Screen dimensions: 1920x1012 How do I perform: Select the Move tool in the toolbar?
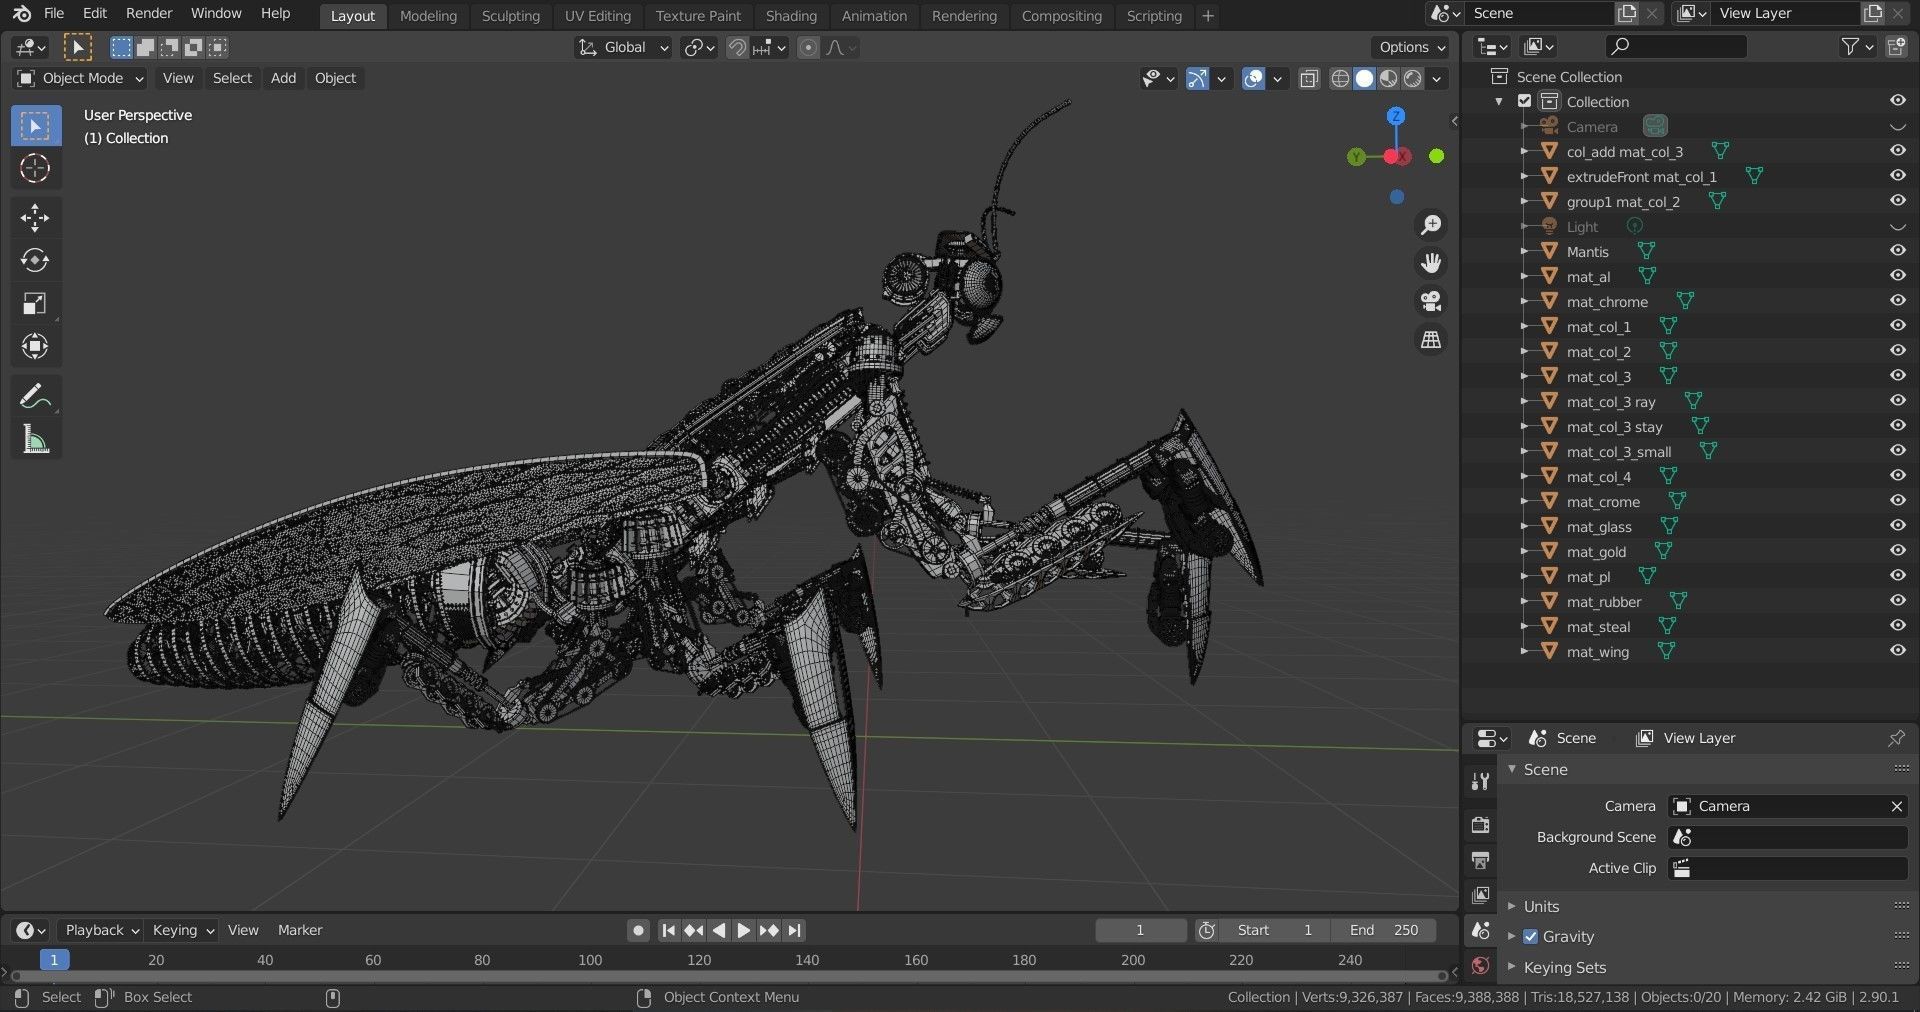[x=35, y=218]
